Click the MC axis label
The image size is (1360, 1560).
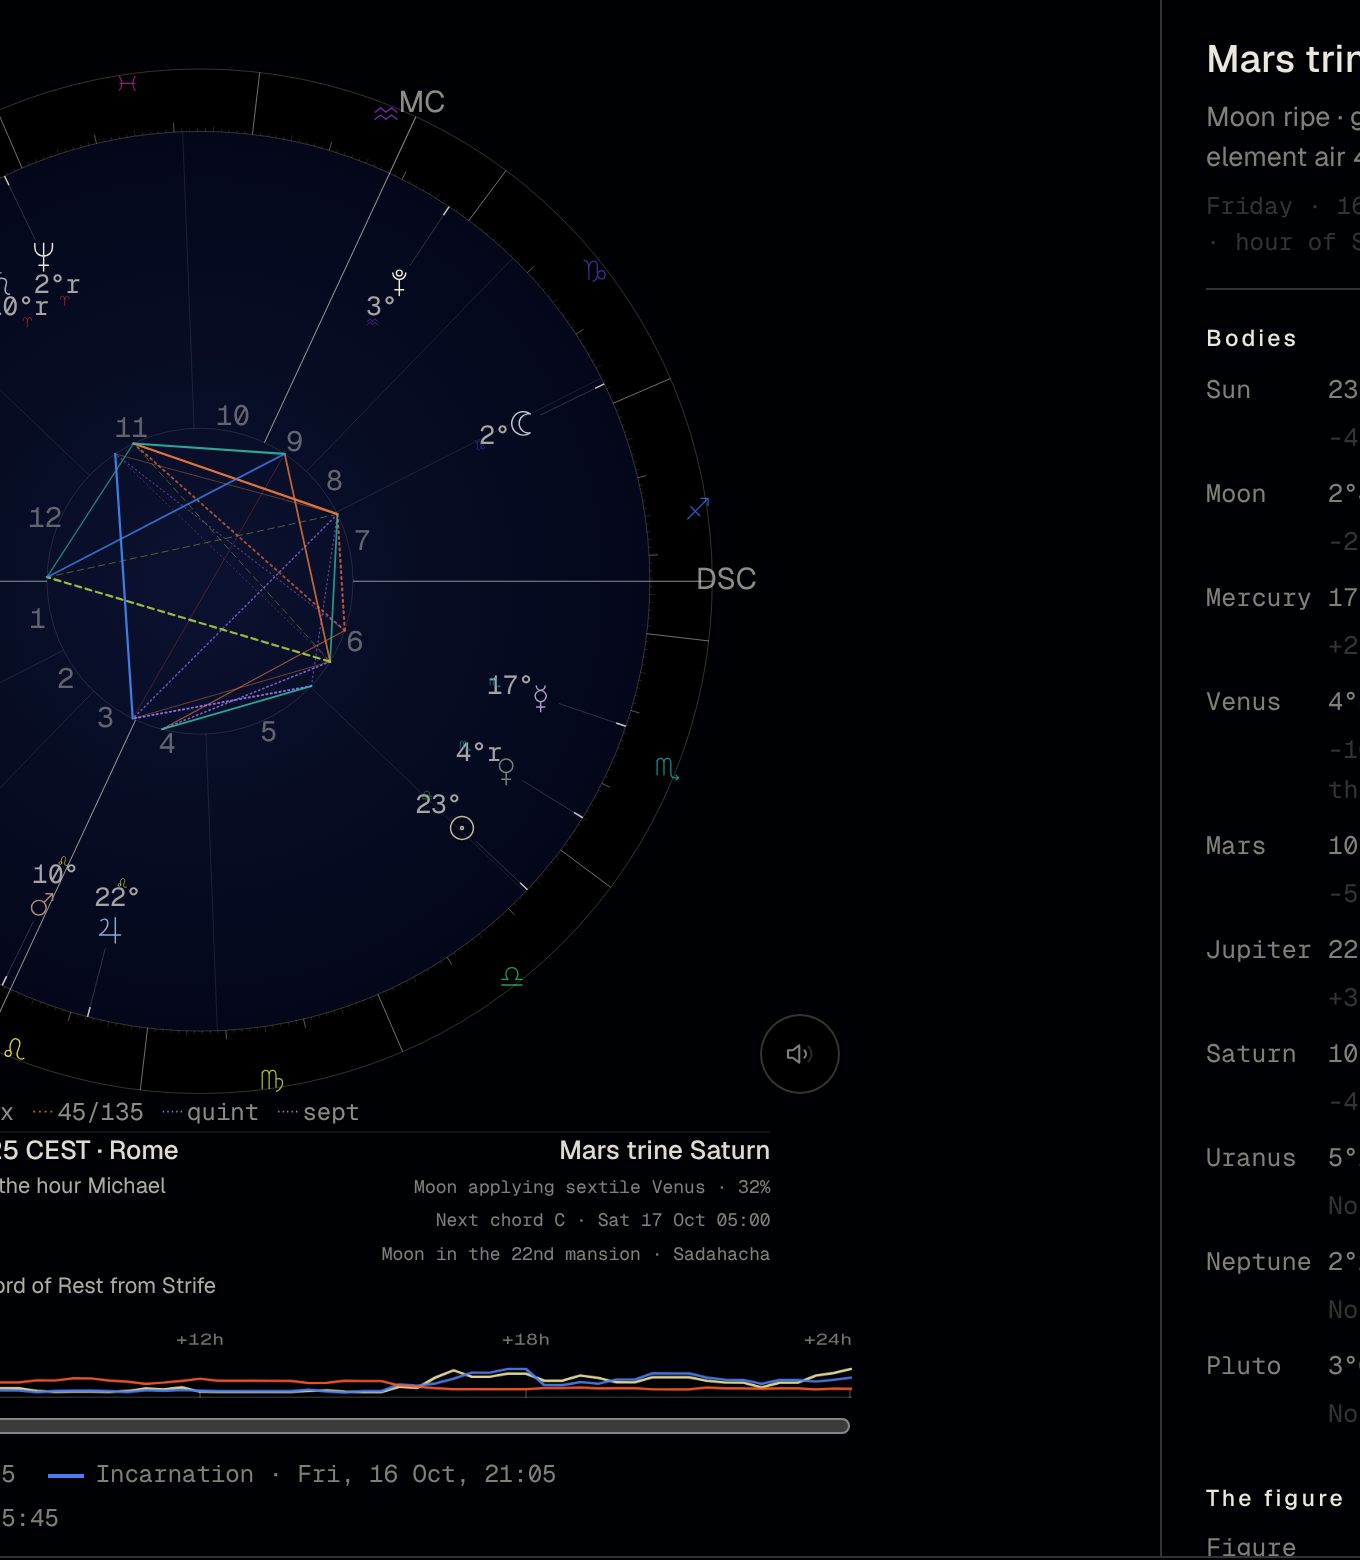point(421,102)
